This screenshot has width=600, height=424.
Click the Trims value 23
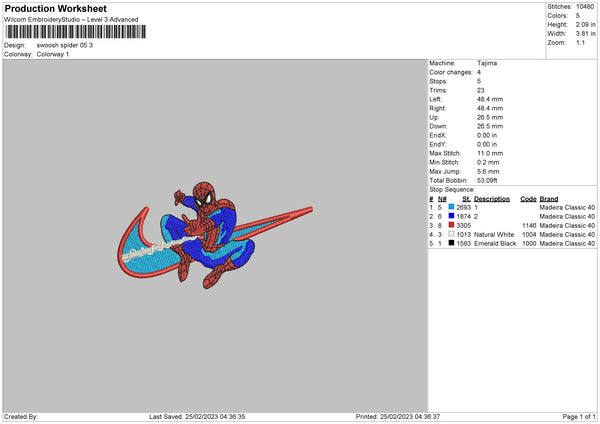tap(481, 90)
